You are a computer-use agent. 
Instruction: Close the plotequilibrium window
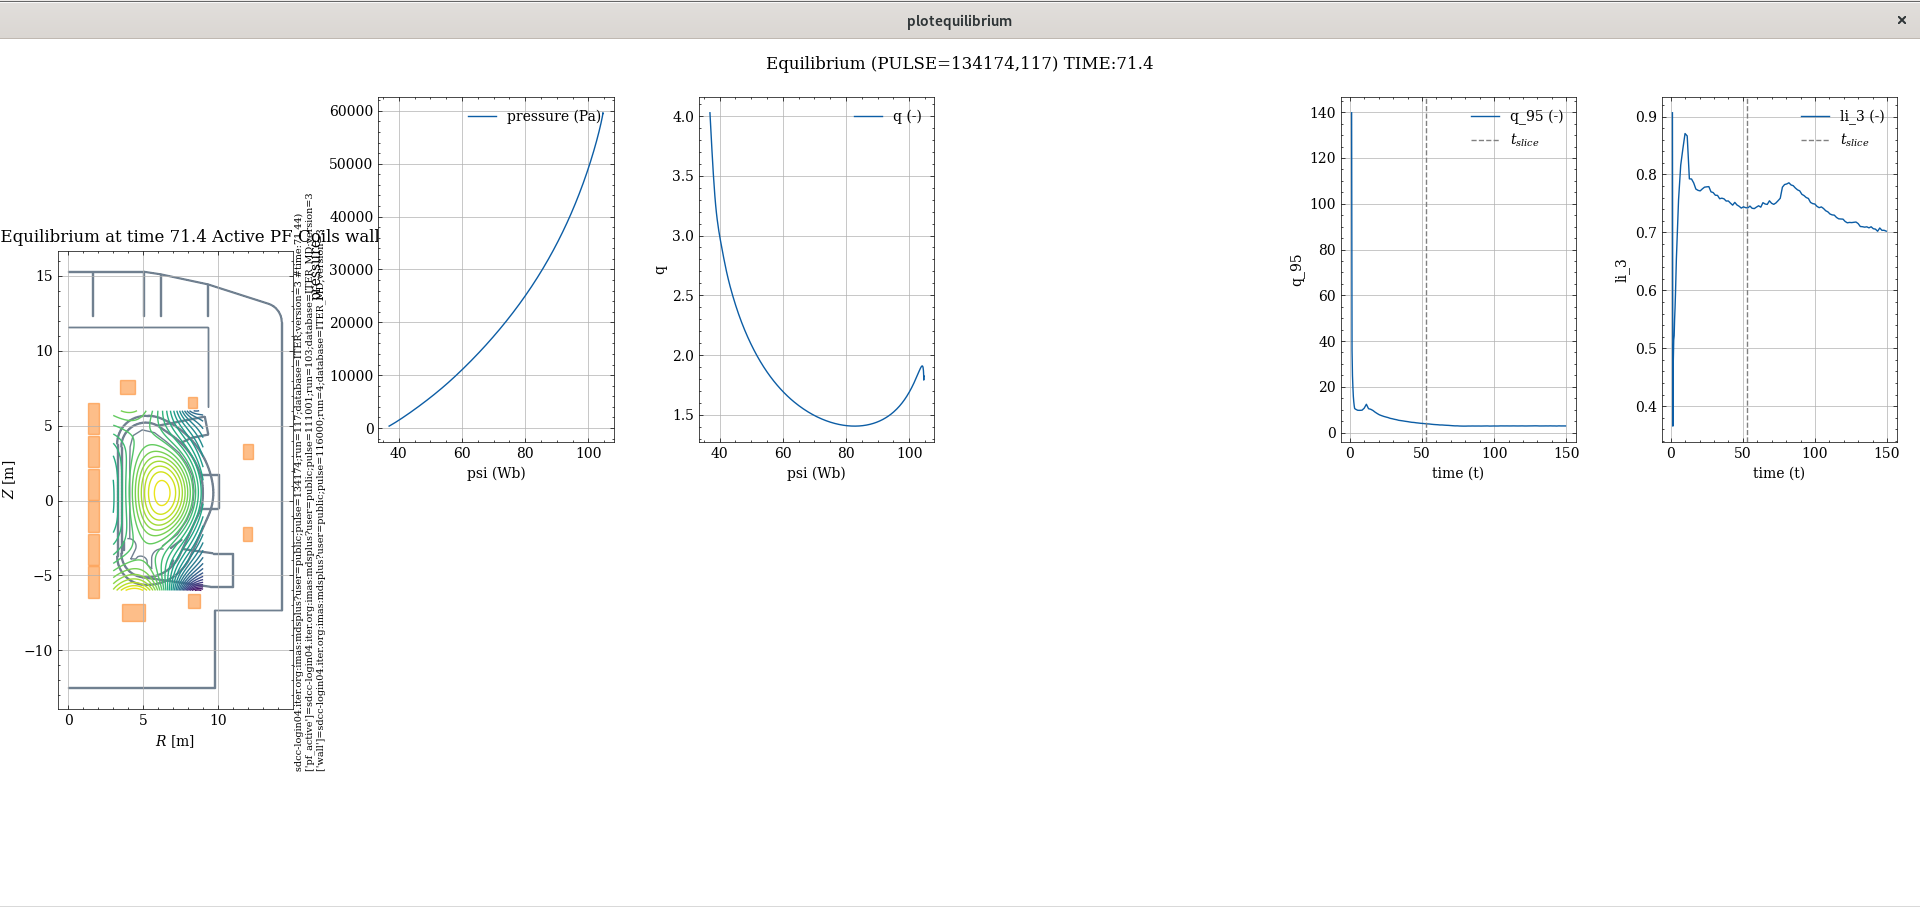pyautogui.click(x=1901, y=20)
